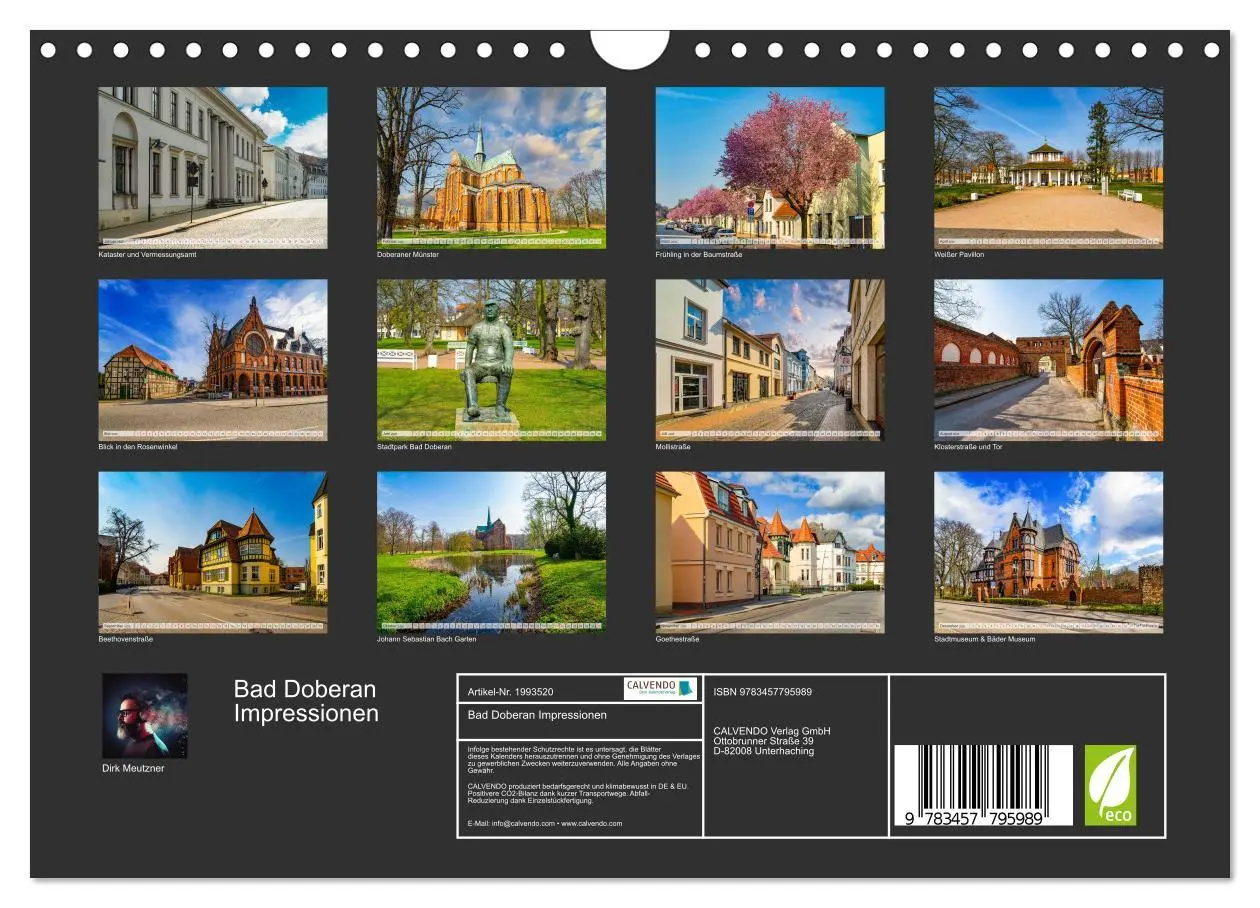
Task: Select the Stadtpark Bad Doberan statue photo
Action: point(491,359)
